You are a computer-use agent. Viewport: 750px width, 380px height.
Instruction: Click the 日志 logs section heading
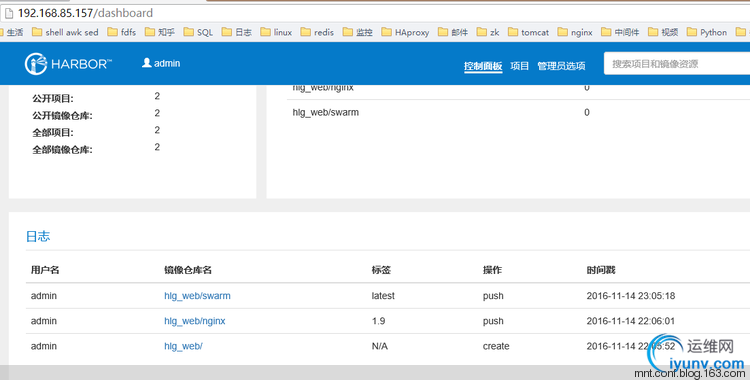tap(38, 236)
